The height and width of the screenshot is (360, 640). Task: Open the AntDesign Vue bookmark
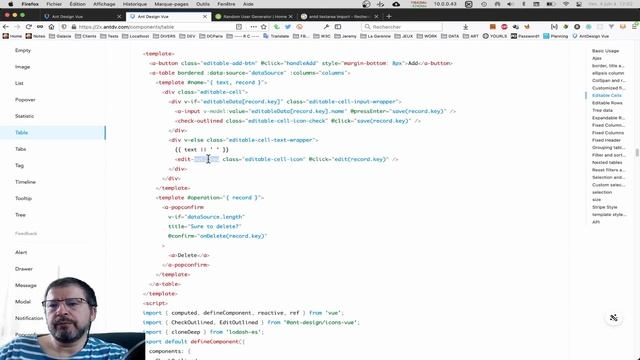[590, 36]
